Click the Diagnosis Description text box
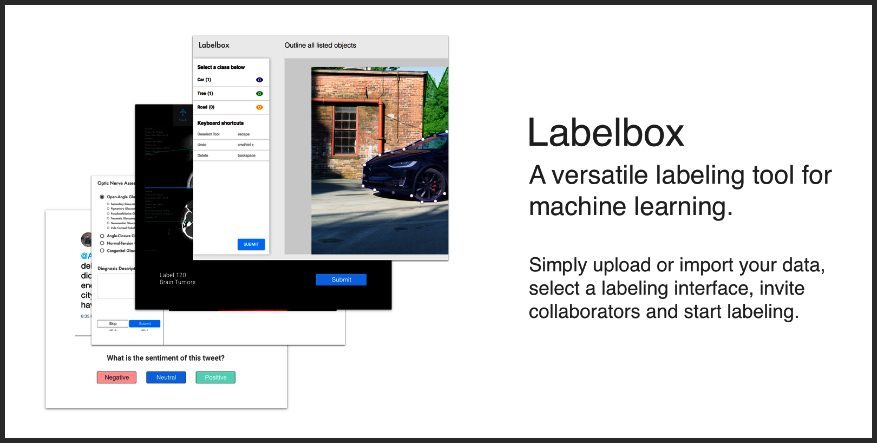877x443 pixels. coord(116,286)
